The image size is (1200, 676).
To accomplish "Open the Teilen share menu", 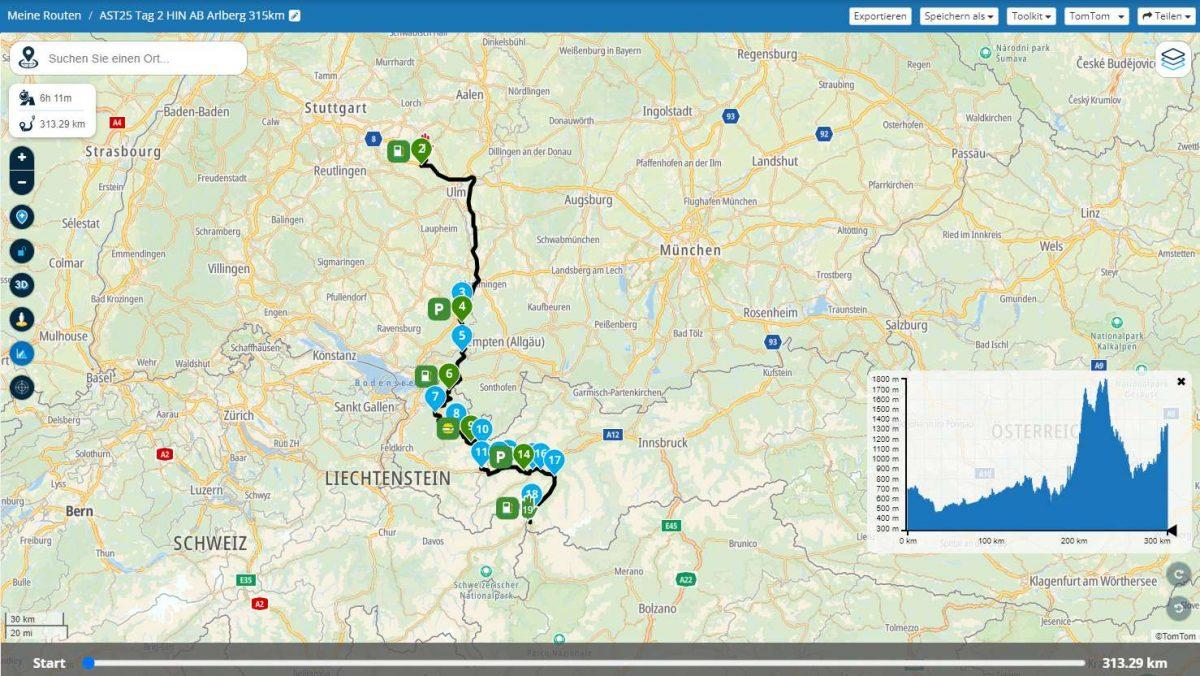I will coord(1165,16).
